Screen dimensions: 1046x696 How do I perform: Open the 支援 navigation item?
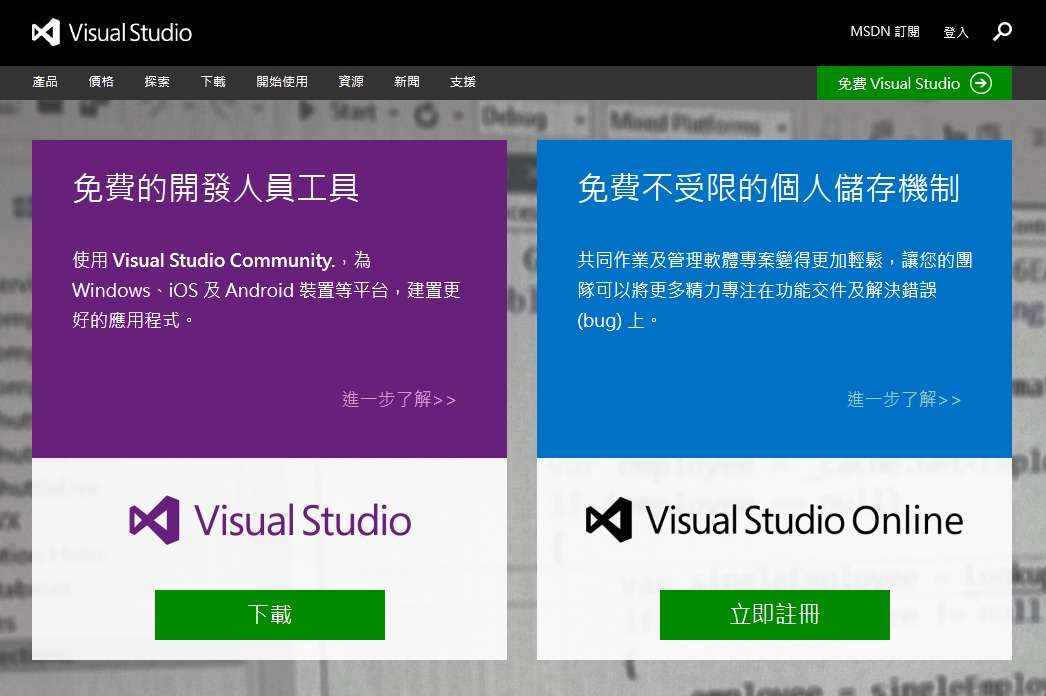463,82
